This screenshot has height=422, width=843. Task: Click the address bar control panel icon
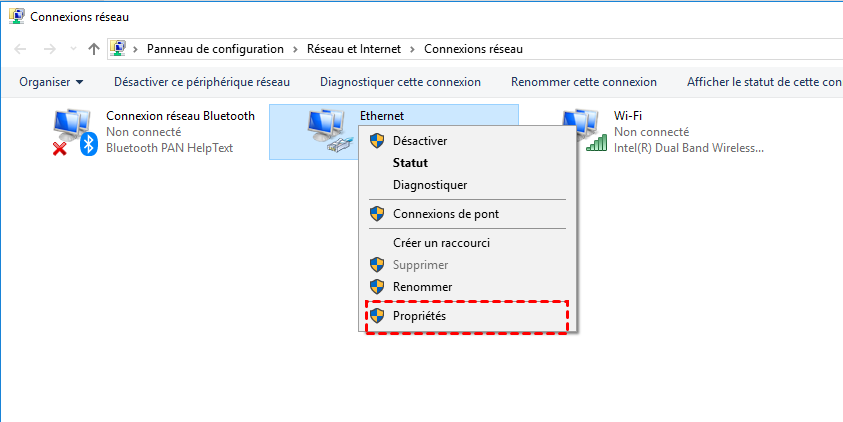119,48
